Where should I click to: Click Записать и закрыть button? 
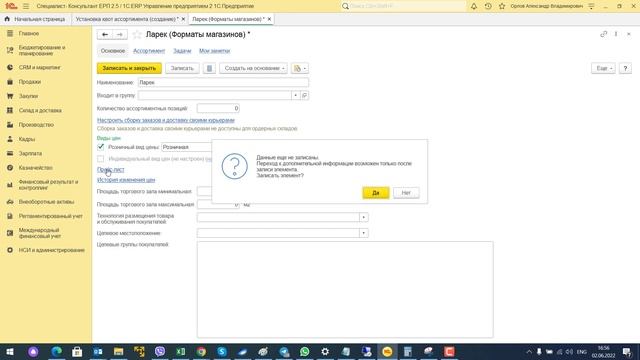click(x=129, y=68)
